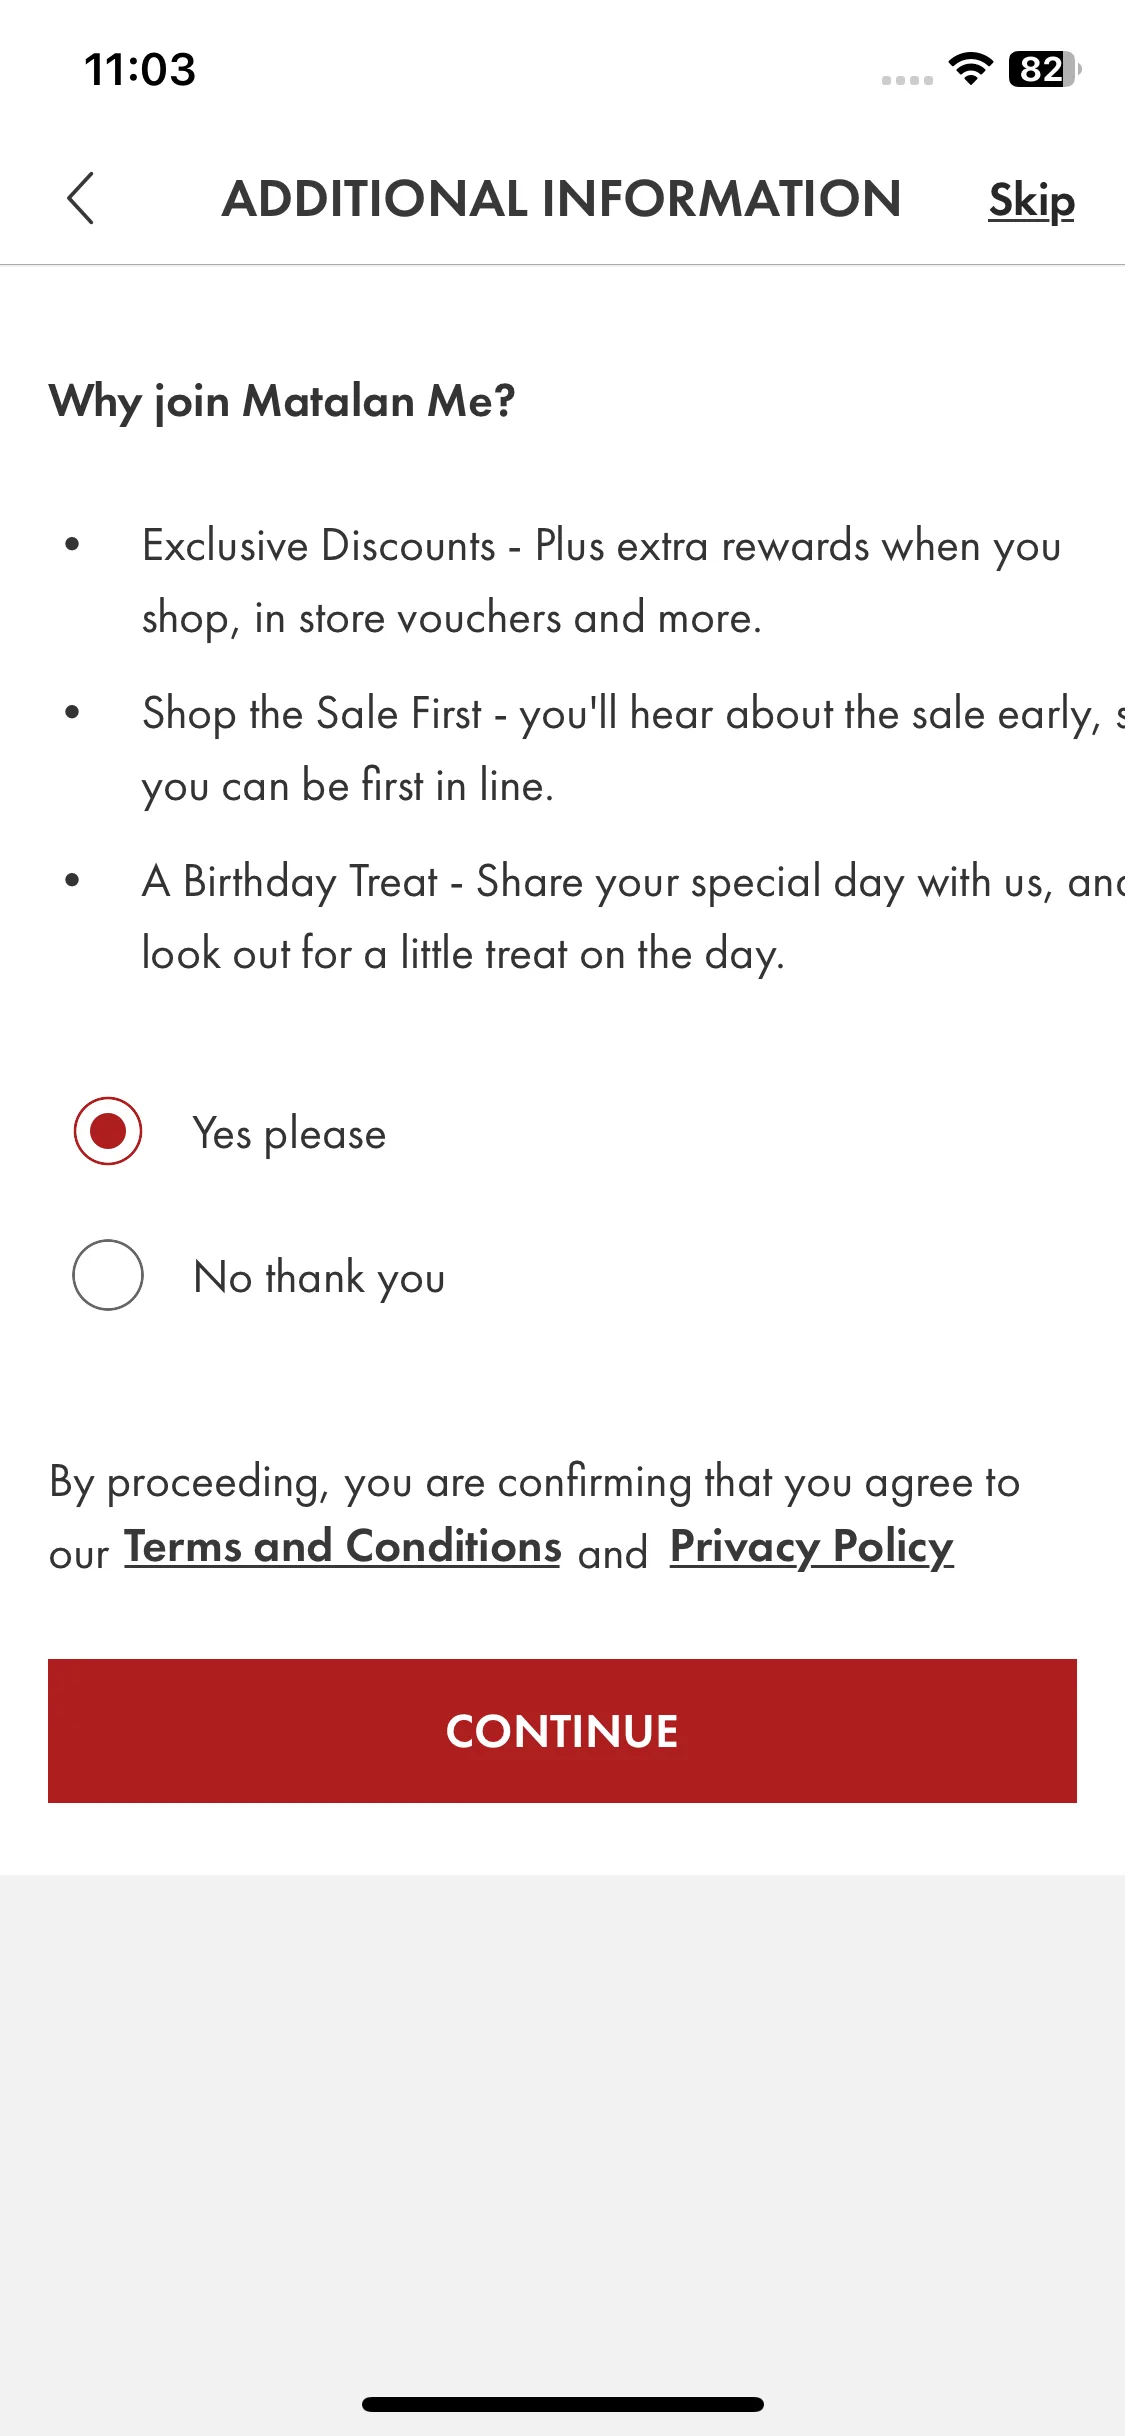Tap the Why join Matalan Me? heading
Screen dimensions: 1125x2436
[x=282, y=401]
